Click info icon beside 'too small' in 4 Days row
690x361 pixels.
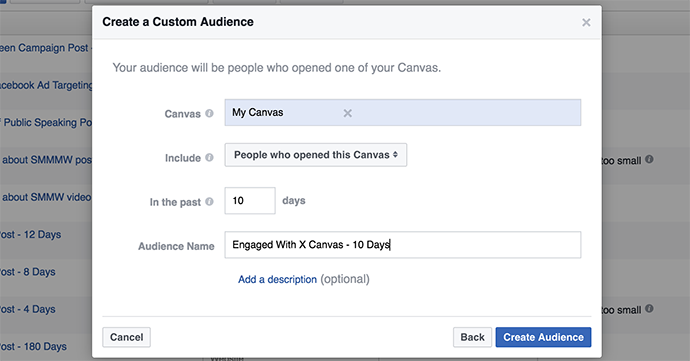[650, 309]
